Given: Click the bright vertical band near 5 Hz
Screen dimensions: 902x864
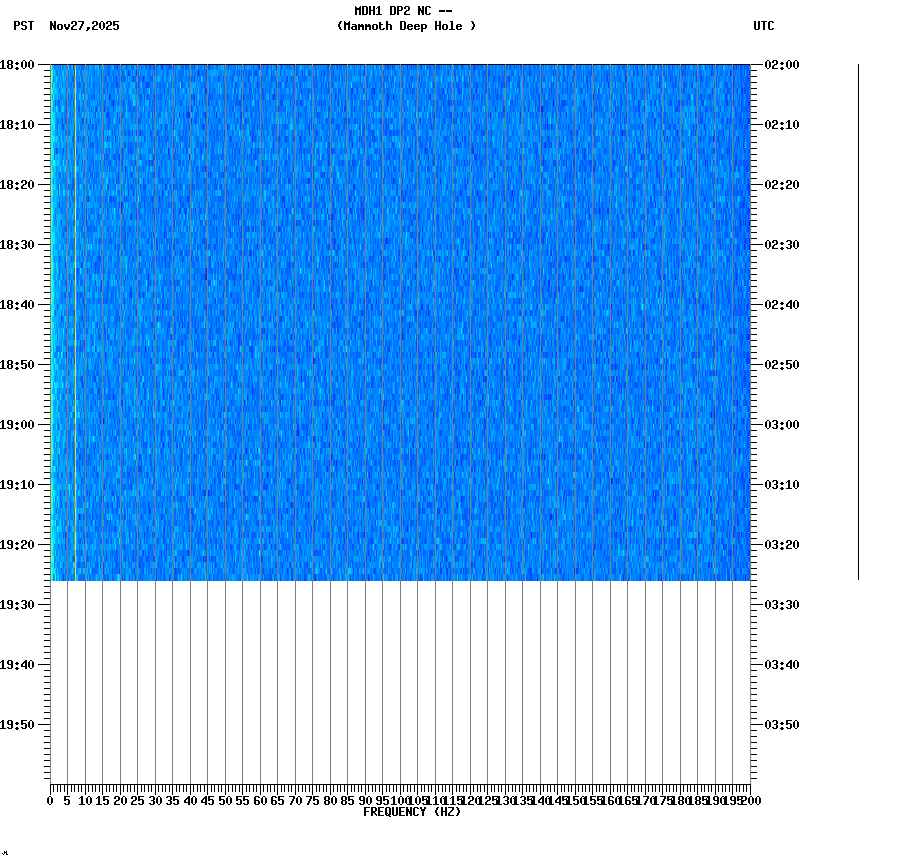Looking at the screenshot, I should point(73,300).
